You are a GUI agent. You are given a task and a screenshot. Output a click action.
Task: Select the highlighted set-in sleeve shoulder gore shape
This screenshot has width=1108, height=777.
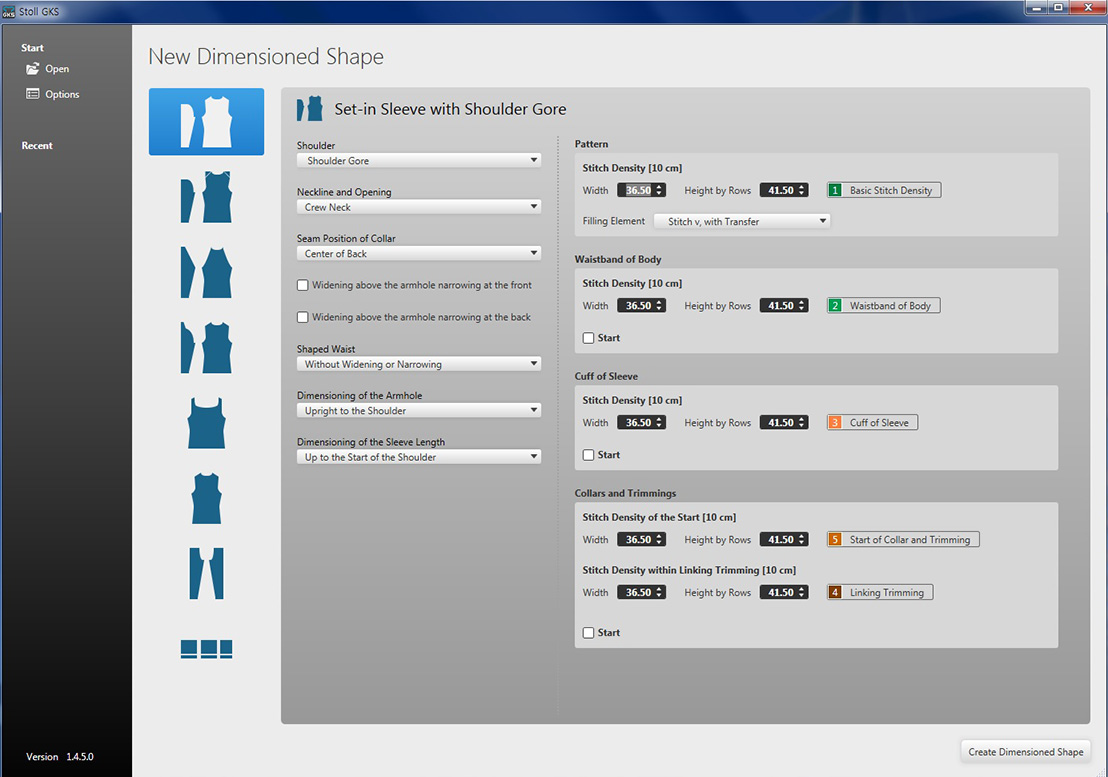pos(206,122)
